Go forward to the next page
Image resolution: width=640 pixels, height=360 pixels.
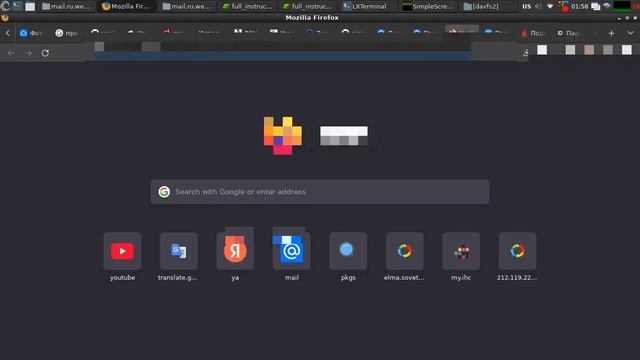(28, 53)
